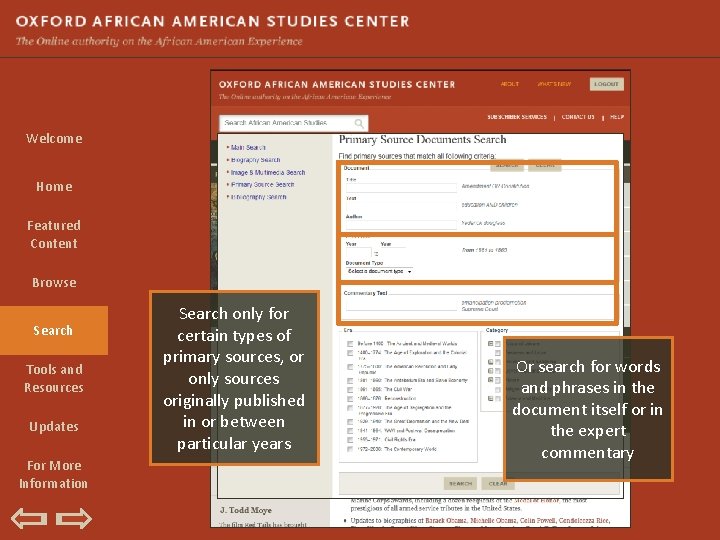Open the Bibliography Search link
This screenshot has height=540, width=720.
pos(258,197)
